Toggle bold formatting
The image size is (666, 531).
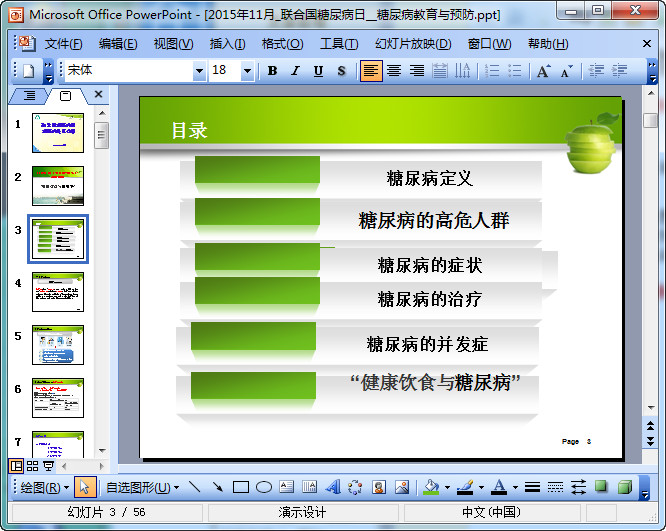[272, 71]
